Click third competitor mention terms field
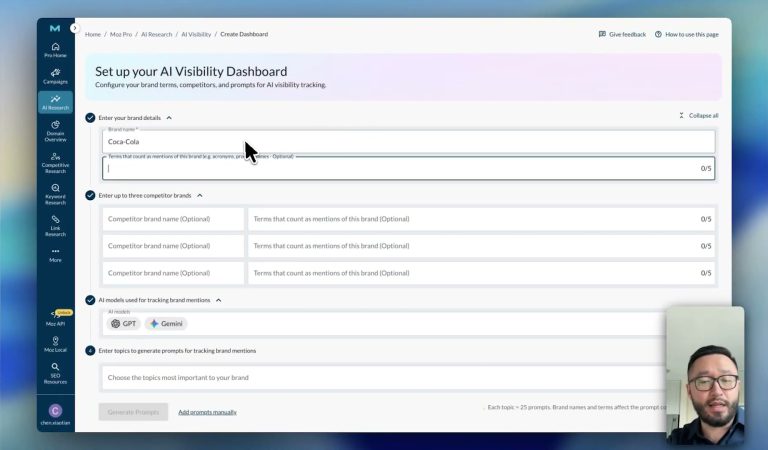Screen dimensions: 768x450 pos(481,273)
